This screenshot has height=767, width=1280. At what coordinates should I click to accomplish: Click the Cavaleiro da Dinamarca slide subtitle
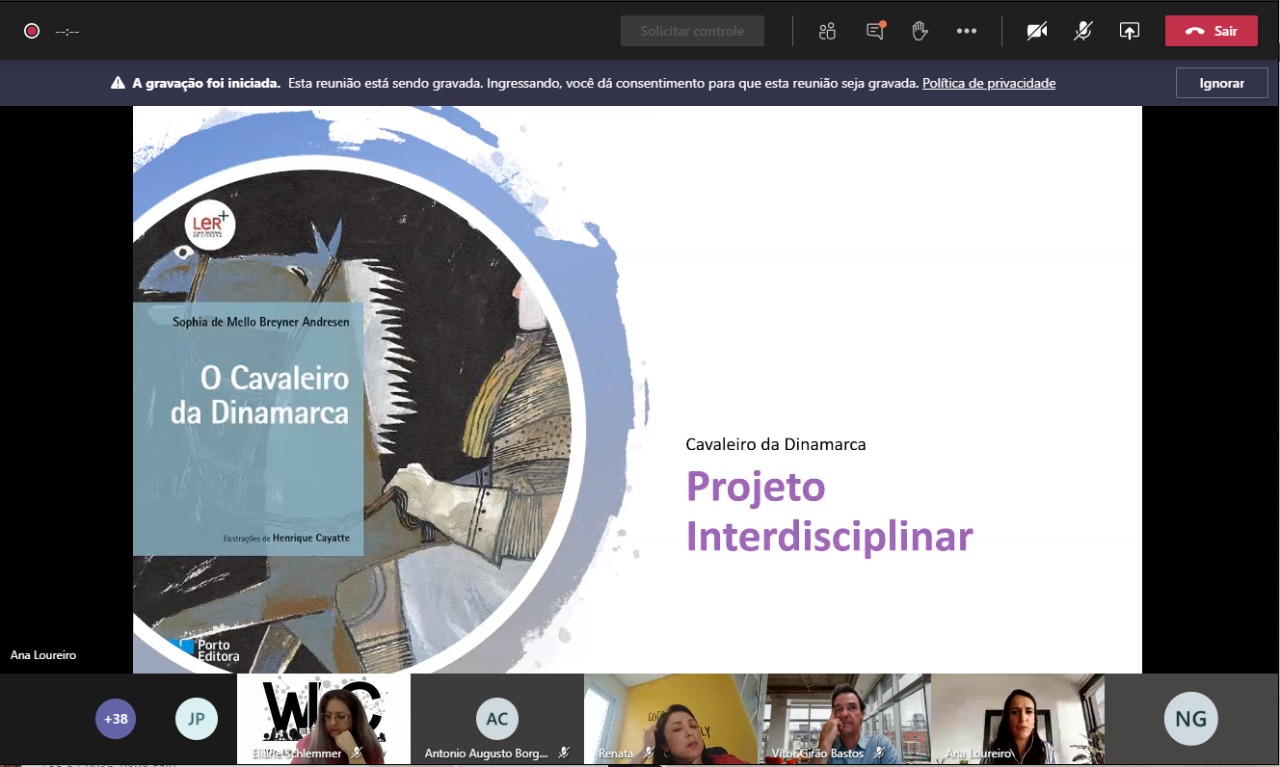(776, 444)
